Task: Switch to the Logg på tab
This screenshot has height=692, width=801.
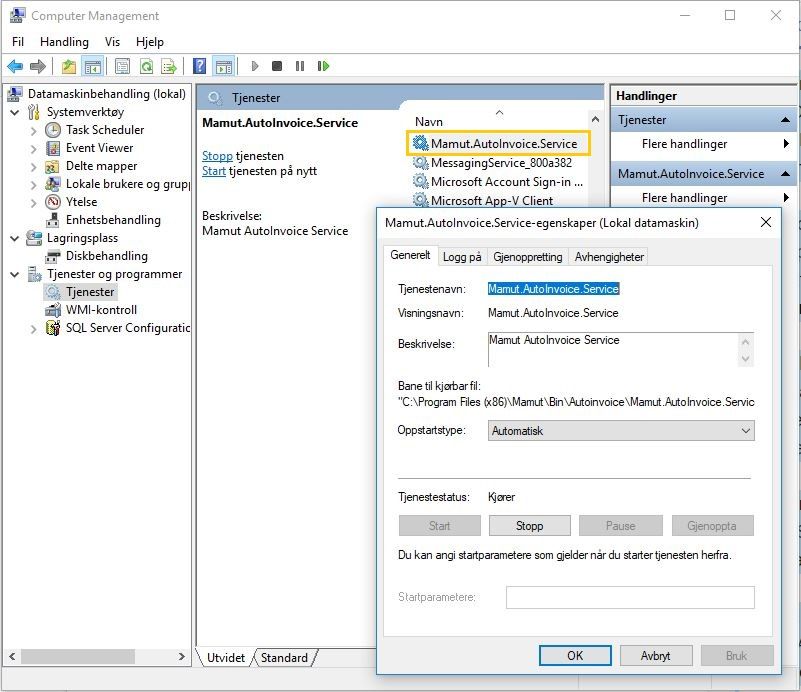Action: tap(462, 257)
